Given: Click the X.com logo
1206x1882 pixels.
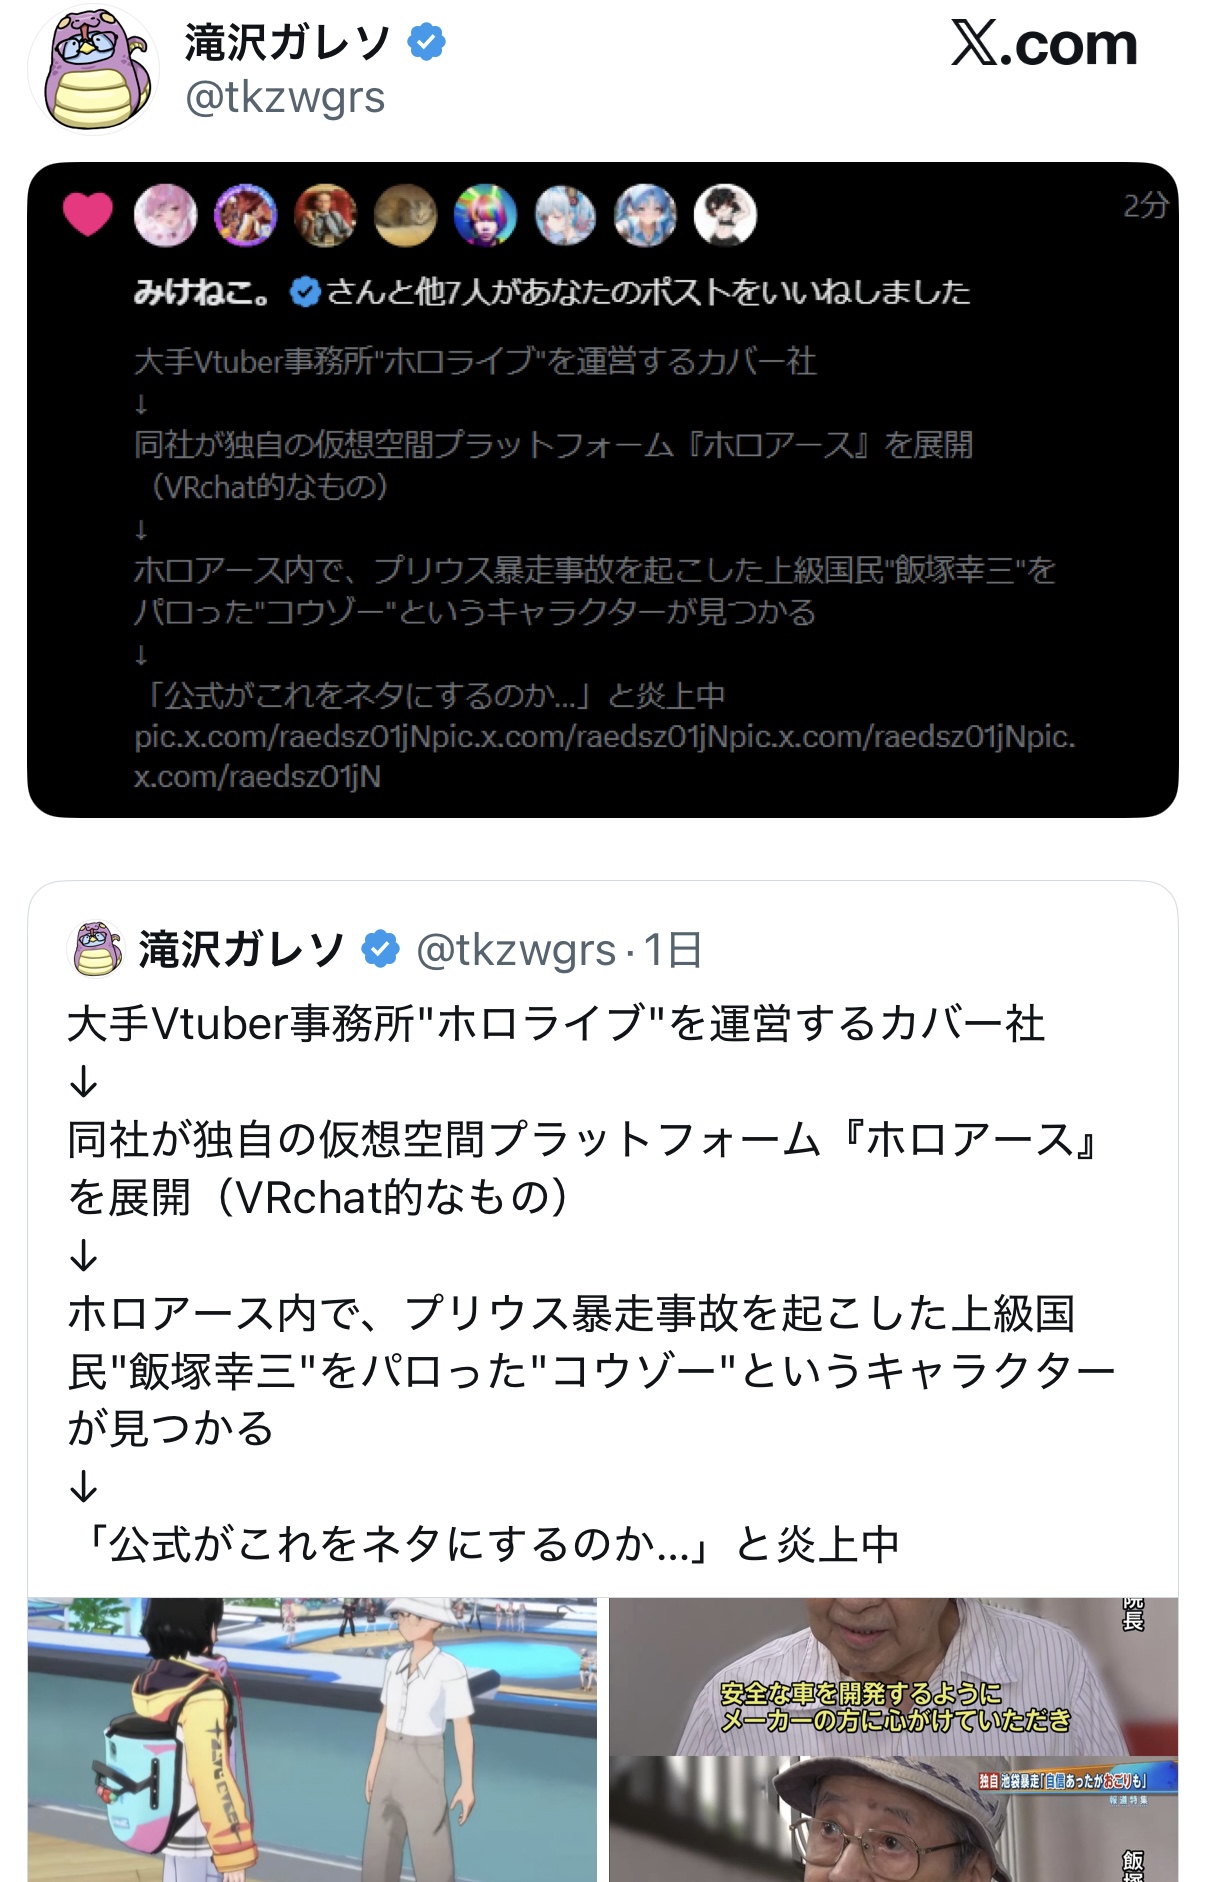Looking at the screenshot, I should 1044,44.
